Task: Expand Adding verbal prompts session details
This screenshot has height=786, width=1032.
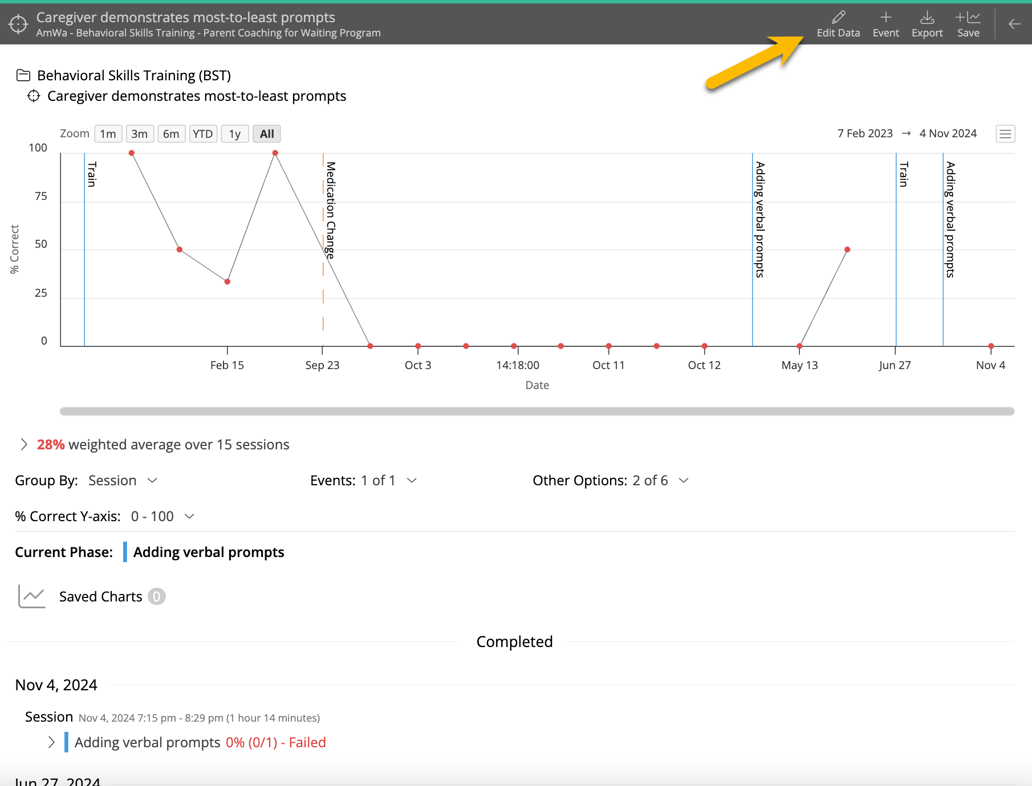Action: (x=49, y=742)
